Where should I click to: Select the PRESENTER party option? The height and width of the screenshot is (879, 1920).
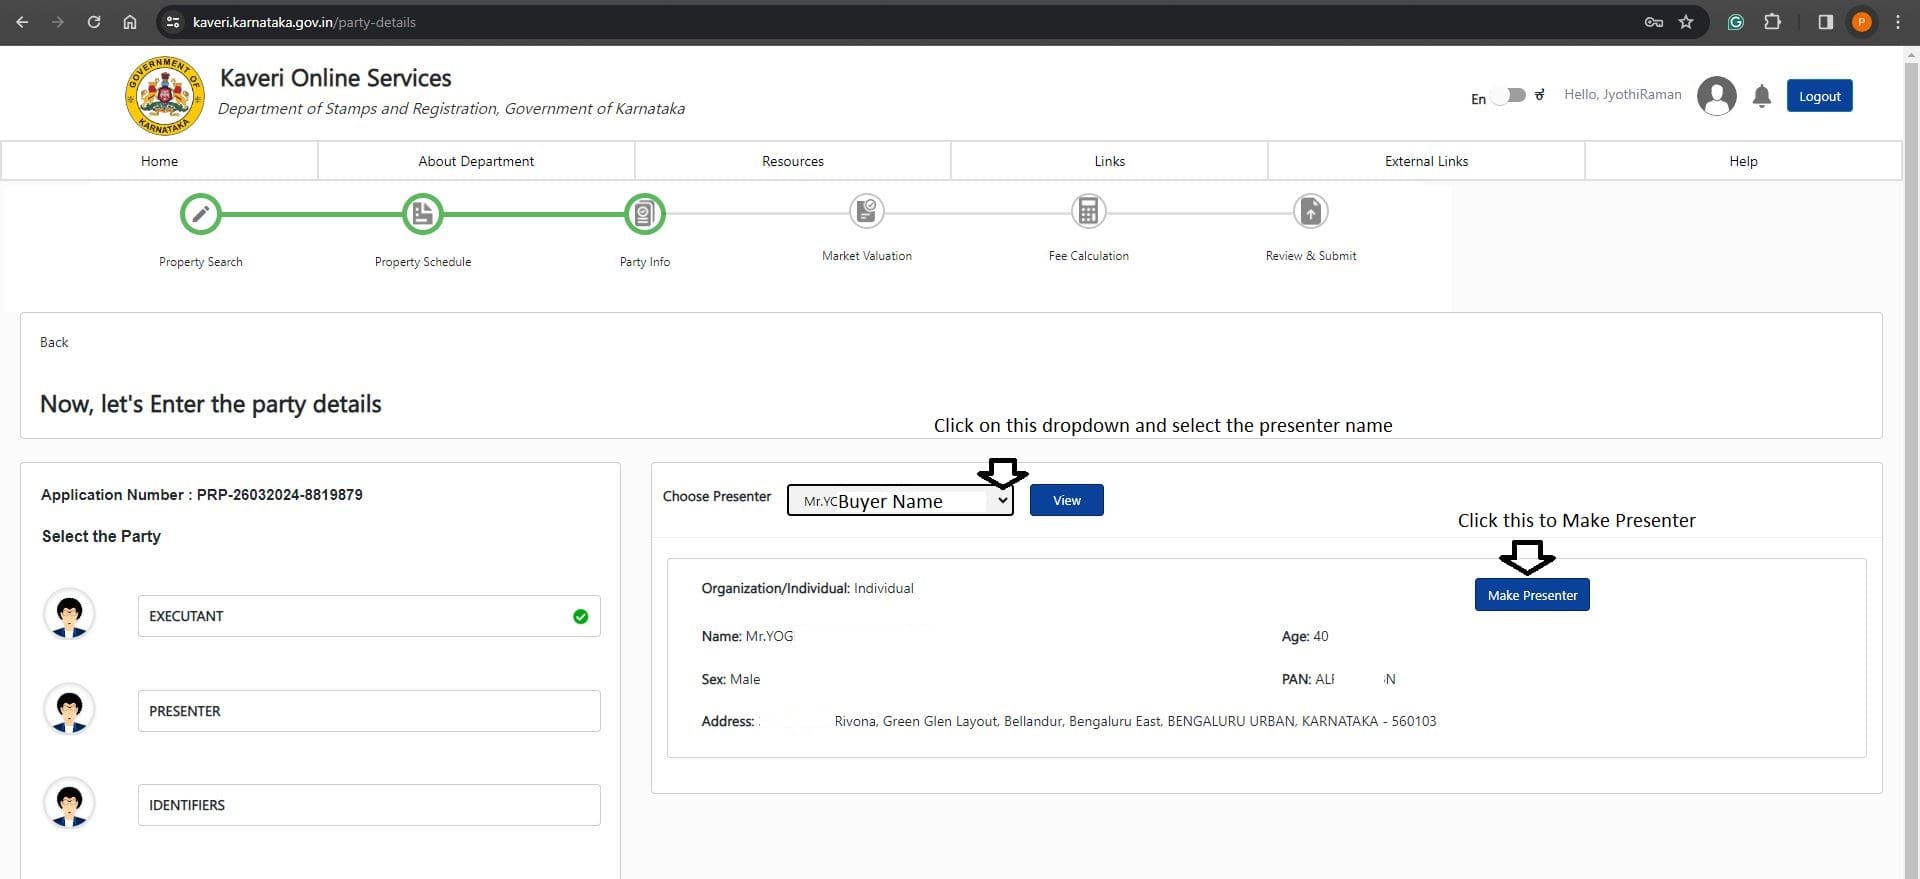tap(369, 711)
